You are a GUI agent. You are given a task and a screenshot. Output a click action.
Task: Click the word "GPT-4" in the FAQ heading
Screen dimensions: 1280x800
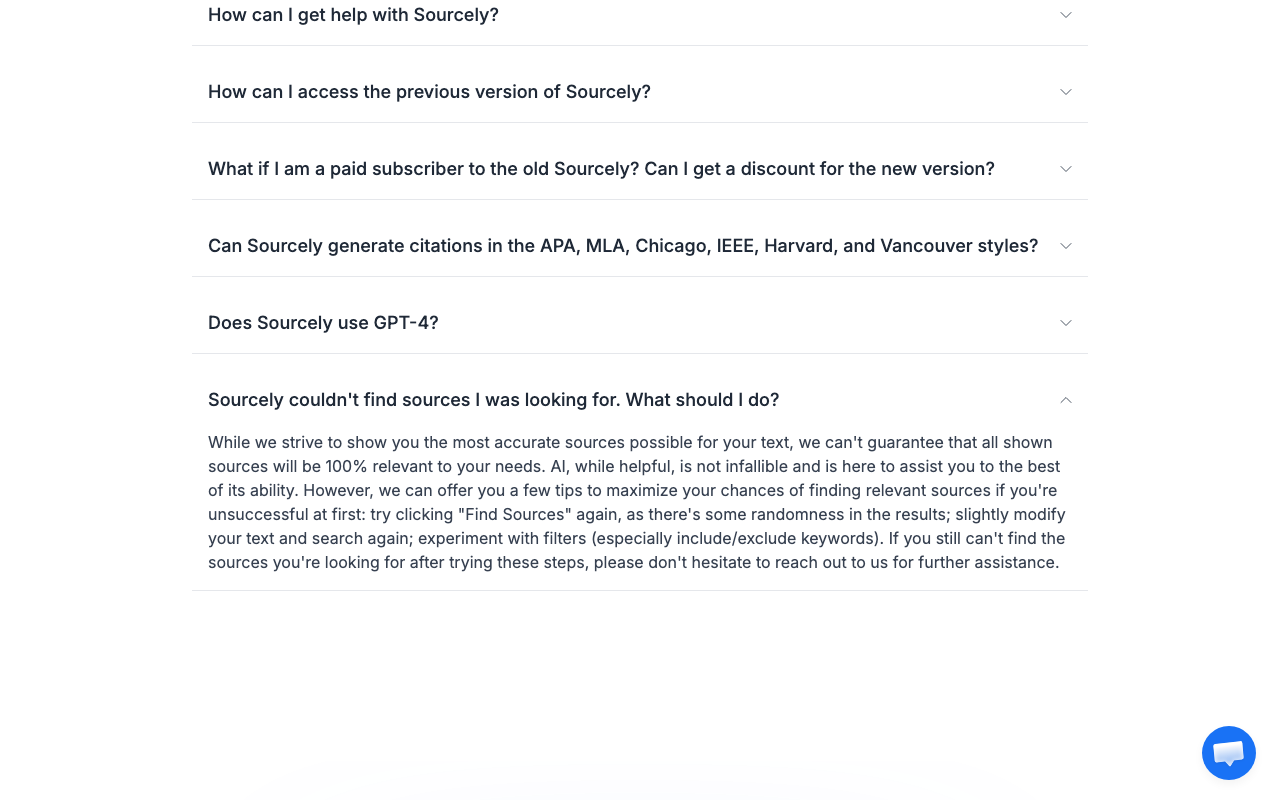[405, 323]
